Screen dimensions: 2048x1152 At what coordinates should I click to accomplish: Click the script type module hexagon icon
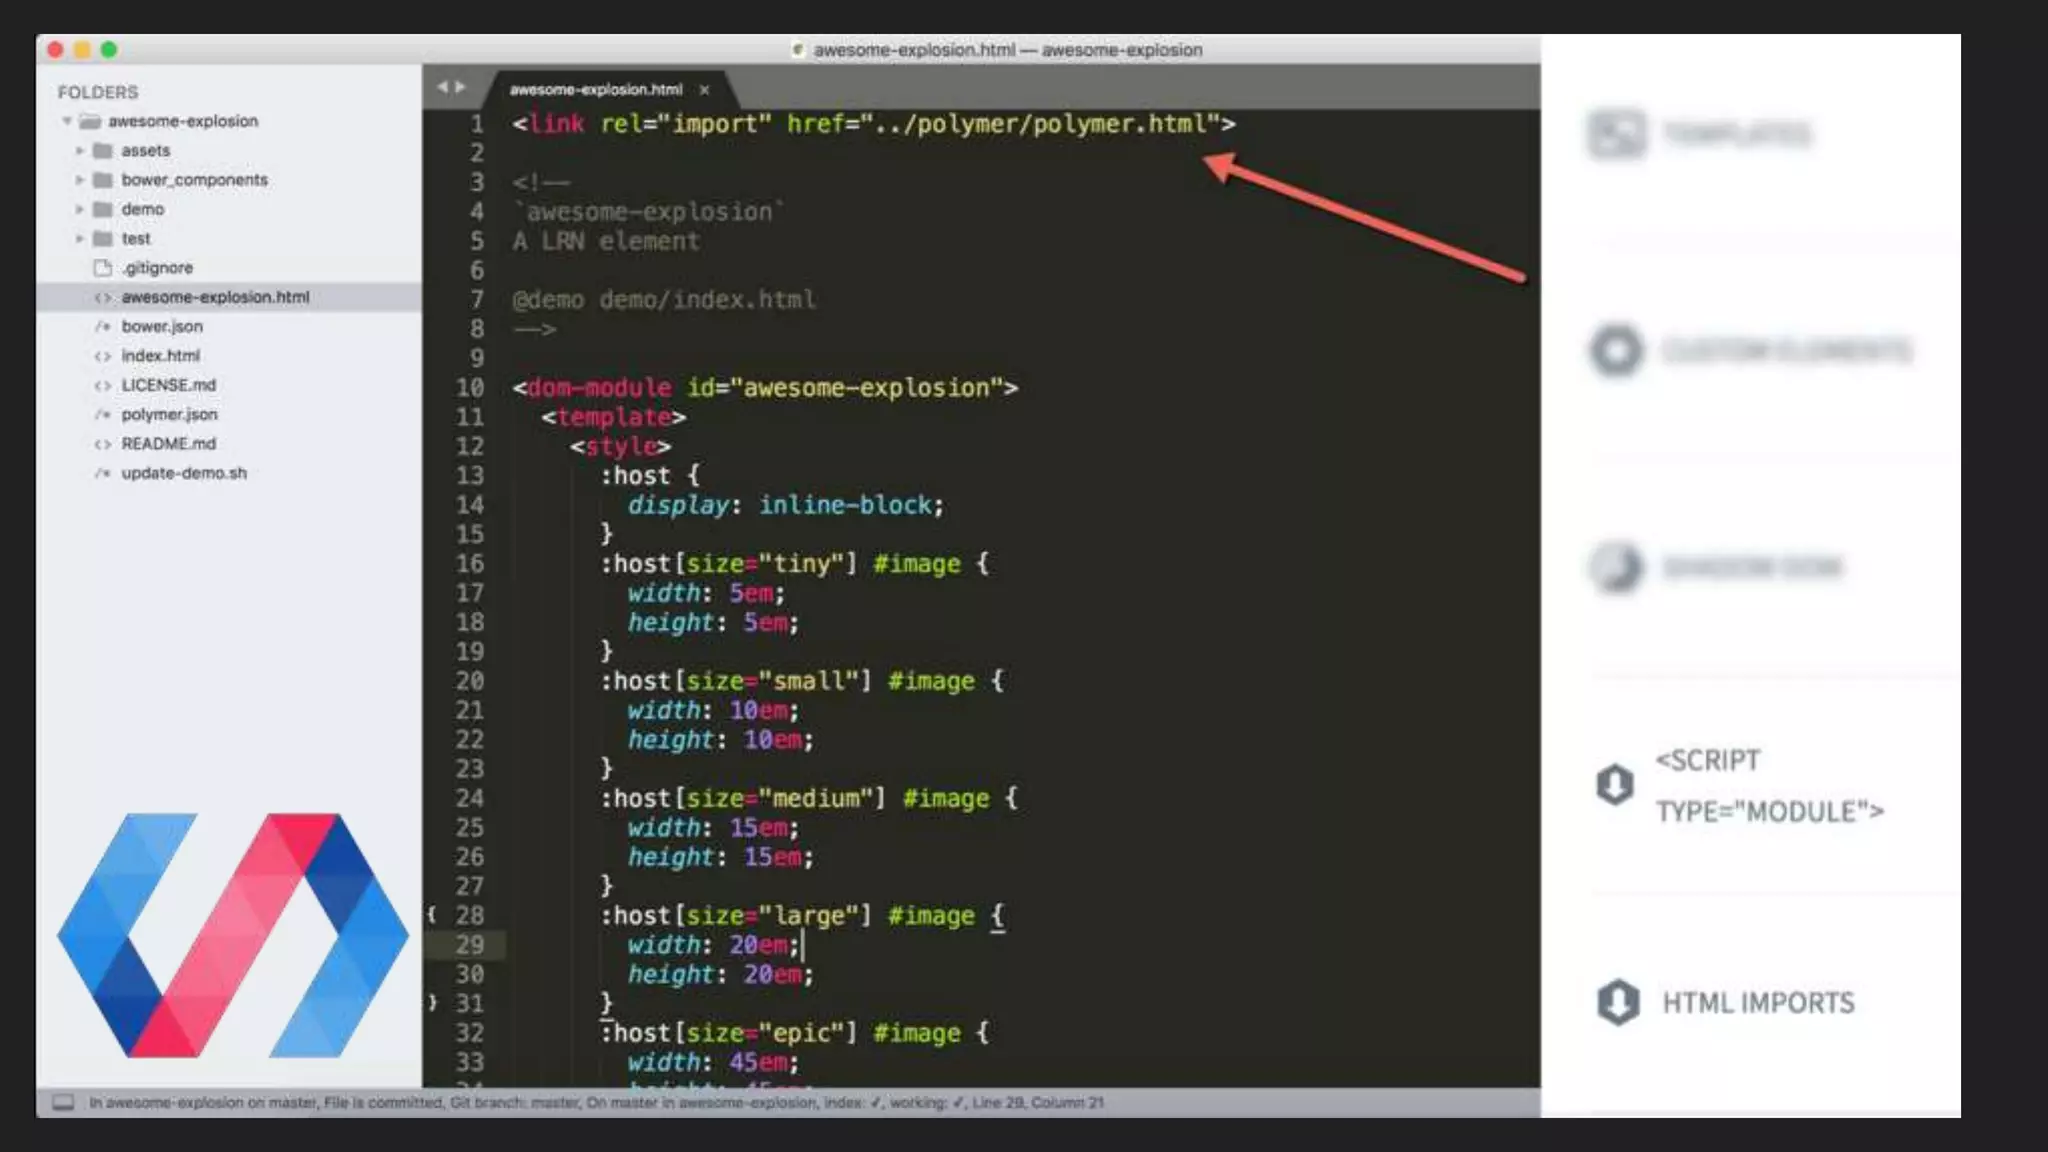1615,785
